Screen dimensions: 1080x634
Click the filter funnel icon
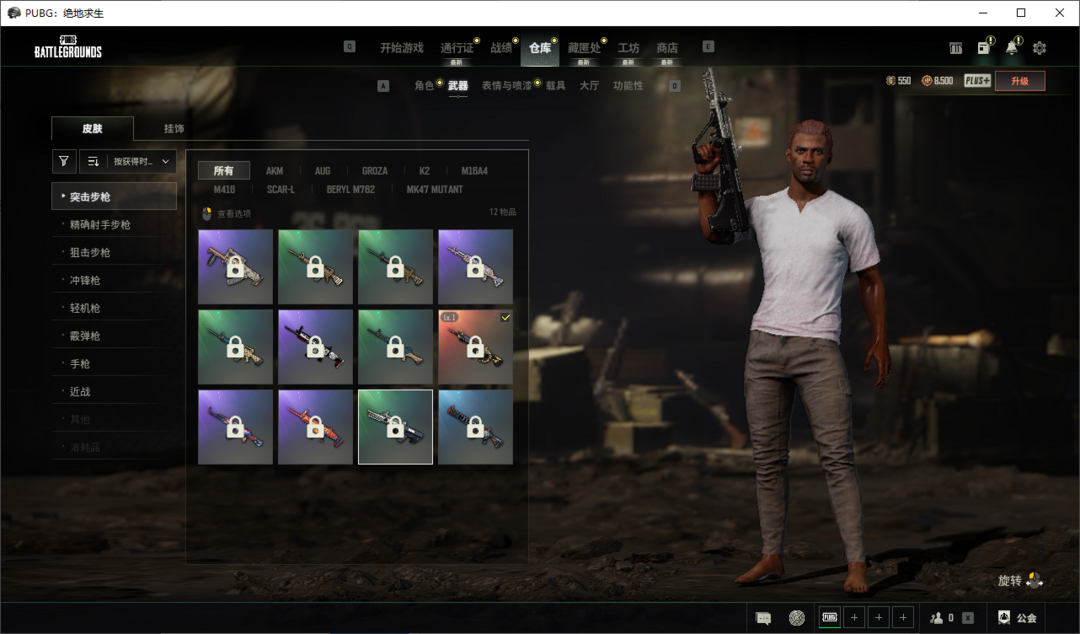(x=64, y=161)
